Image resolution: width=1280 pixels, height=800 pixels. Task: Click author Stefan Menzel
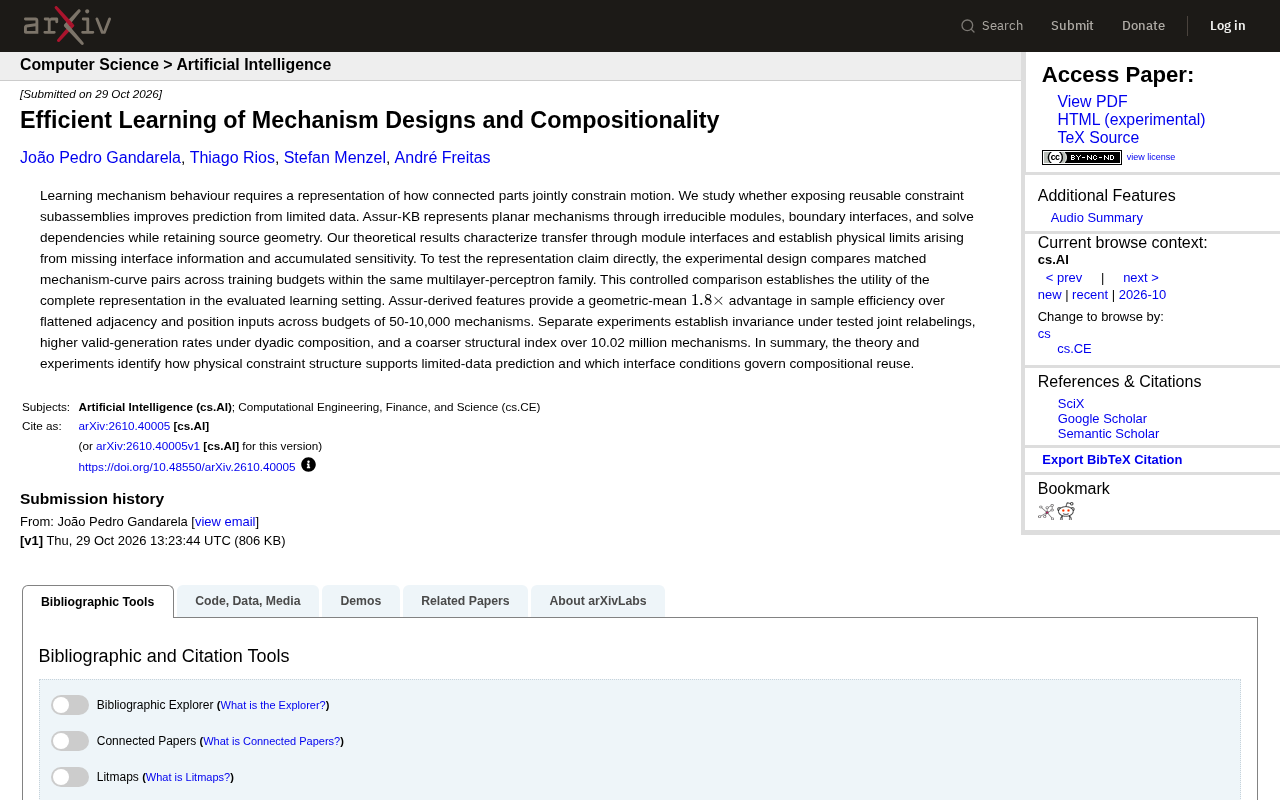pos(335,158)
